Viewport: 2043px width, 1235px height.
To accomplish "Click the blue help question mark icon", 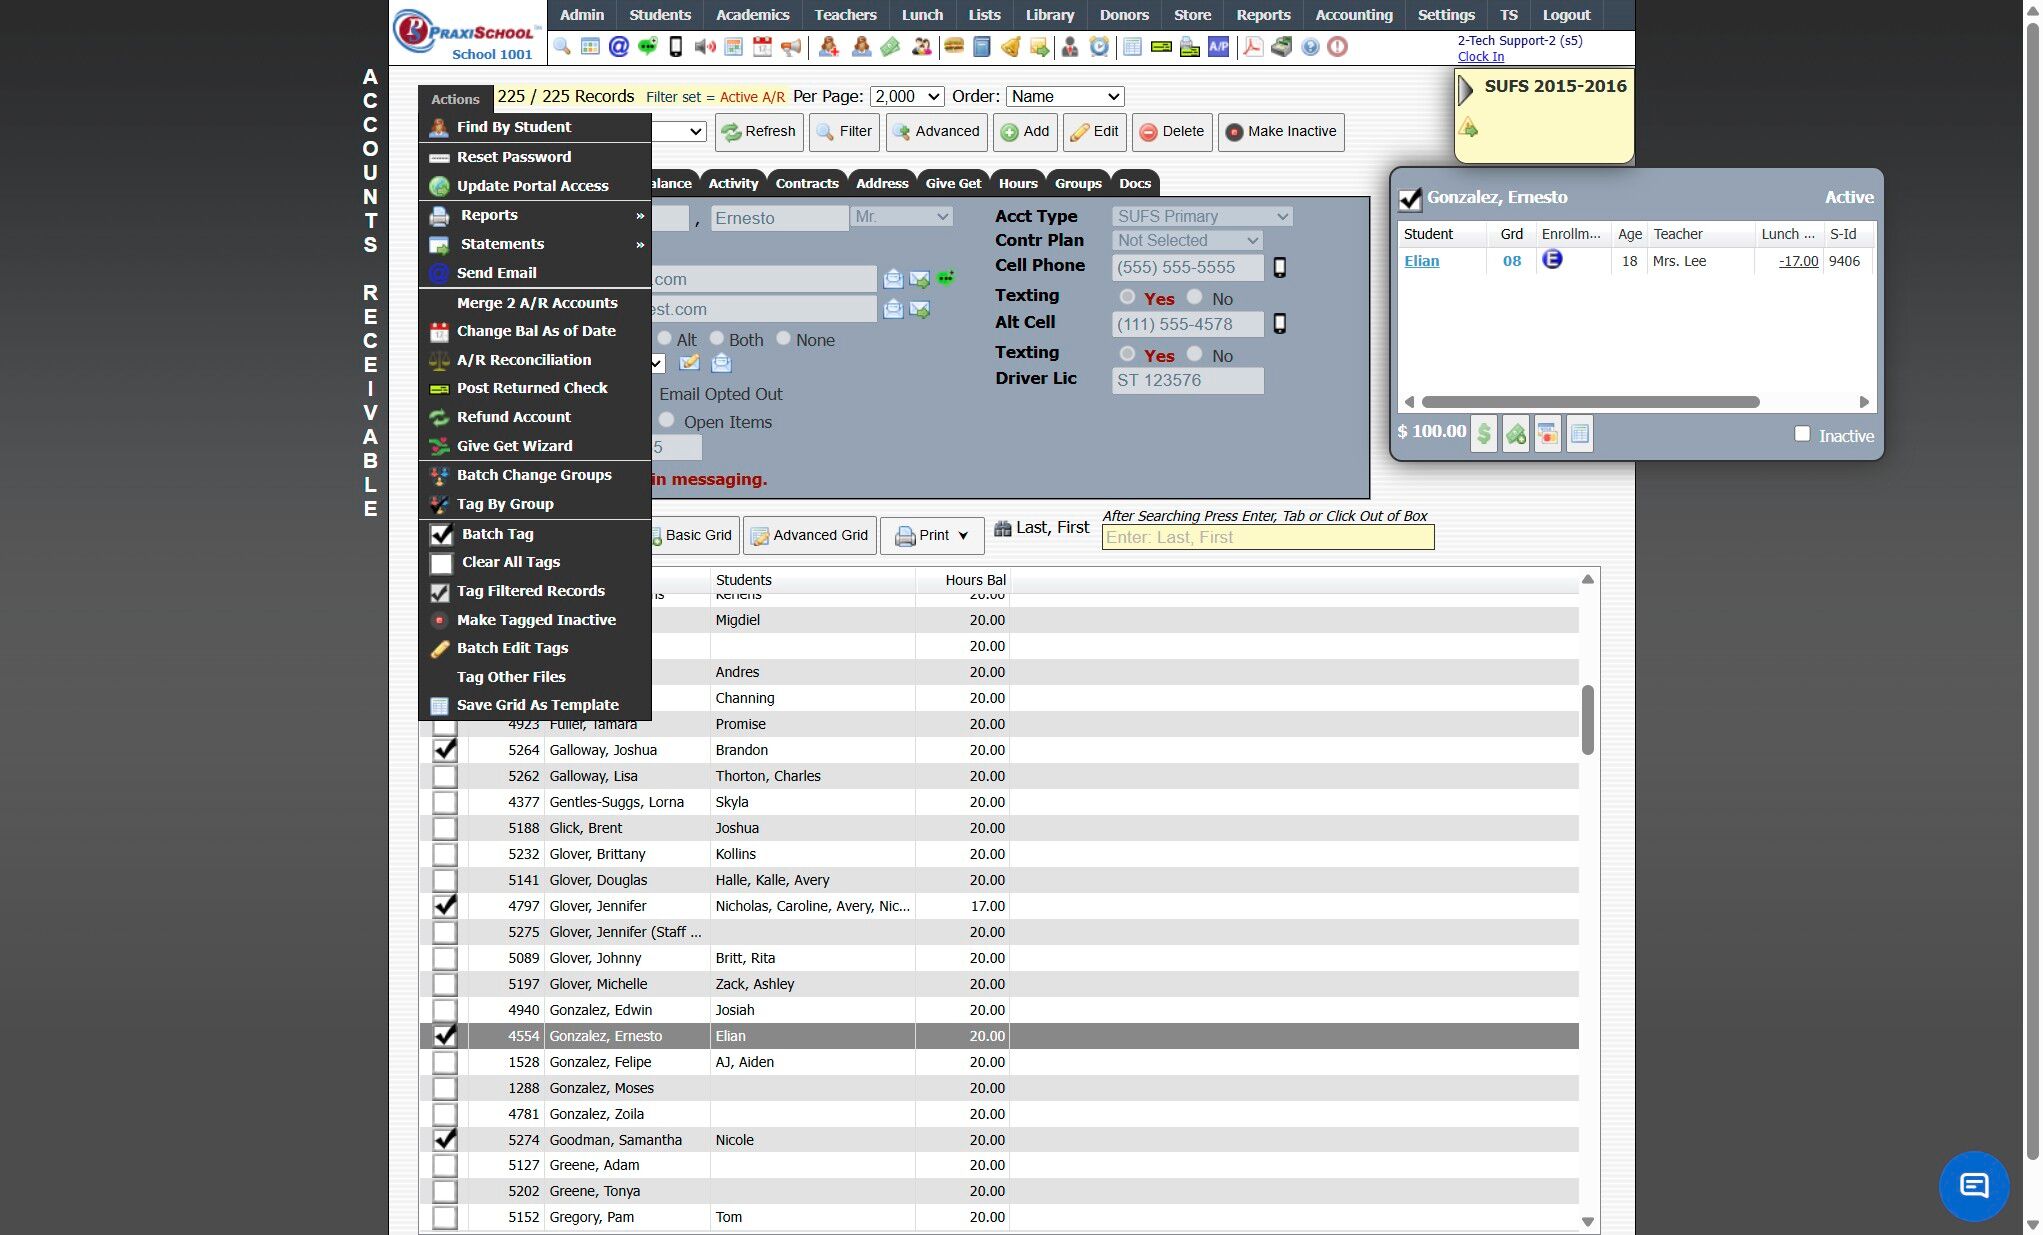I will coord(1310,47).
